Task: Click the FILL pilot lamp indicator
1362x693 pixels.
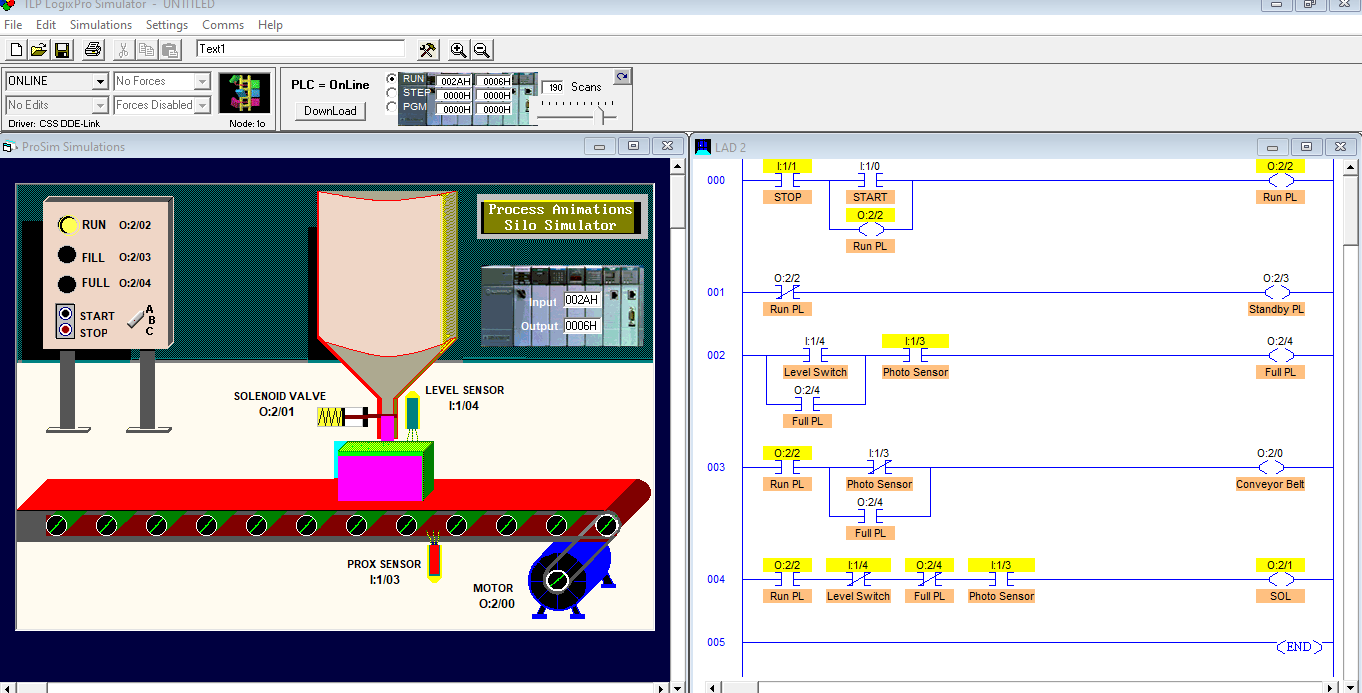Action: [67, 256]
